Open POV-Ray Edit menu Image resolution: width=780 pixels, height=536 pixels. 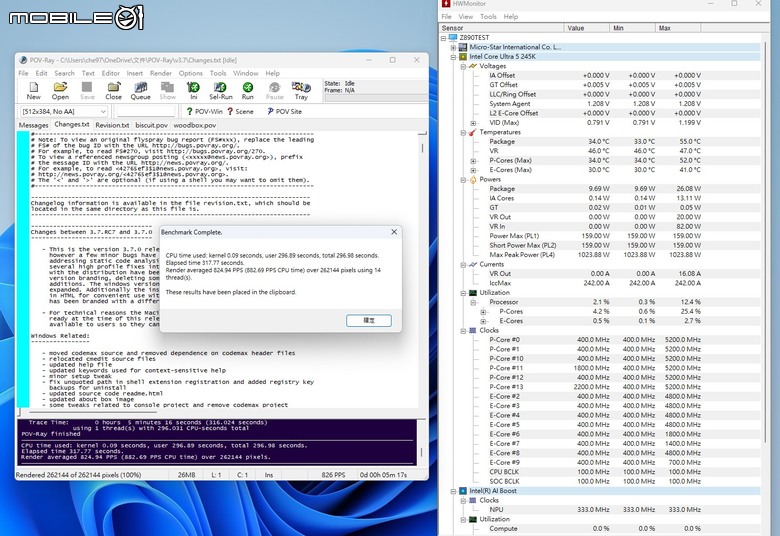(x=41, y=73)
